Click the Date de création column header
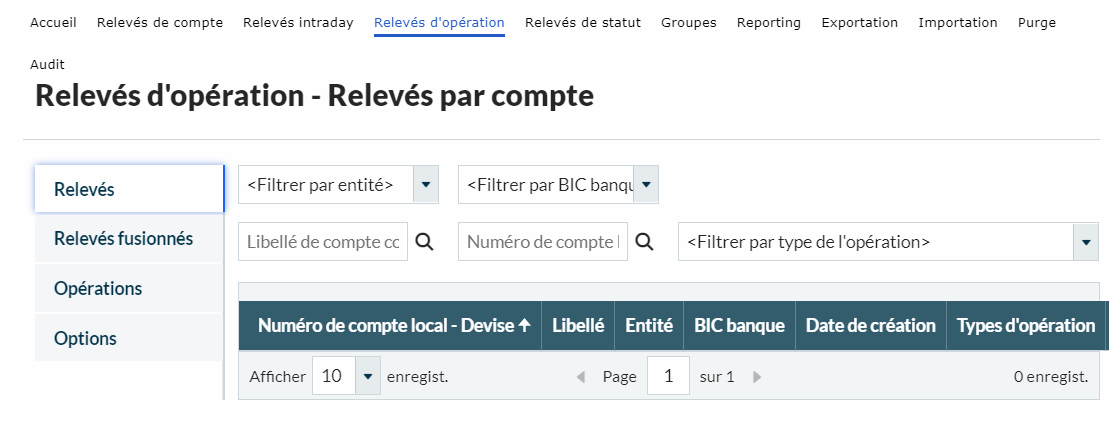 pos(870,326)
